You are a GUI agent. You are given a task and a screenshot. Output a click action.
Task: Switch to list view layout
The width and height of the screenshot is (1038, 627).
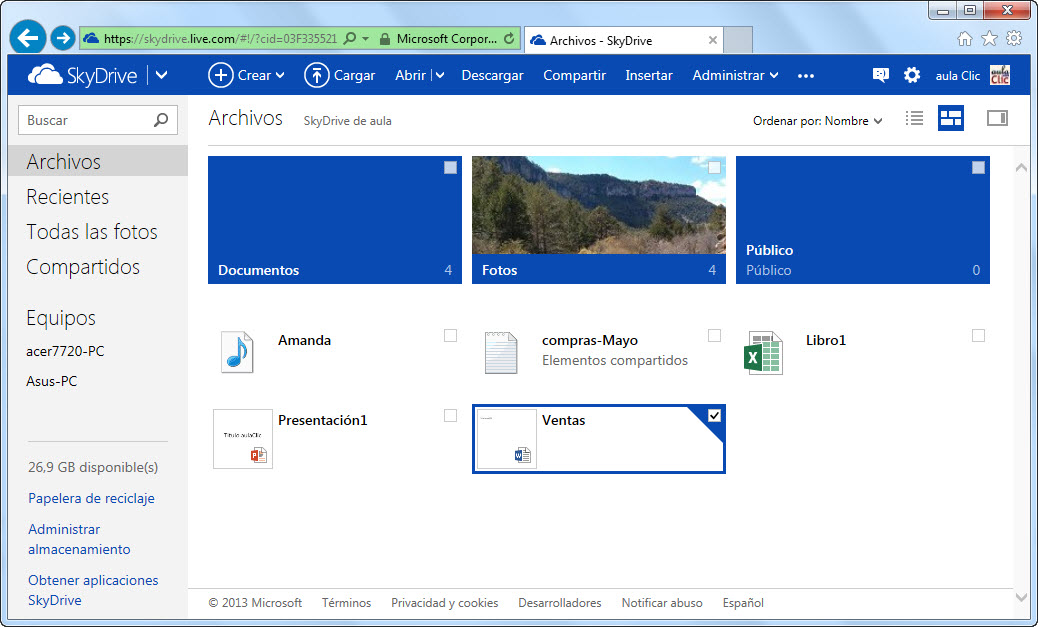(914, 118)
